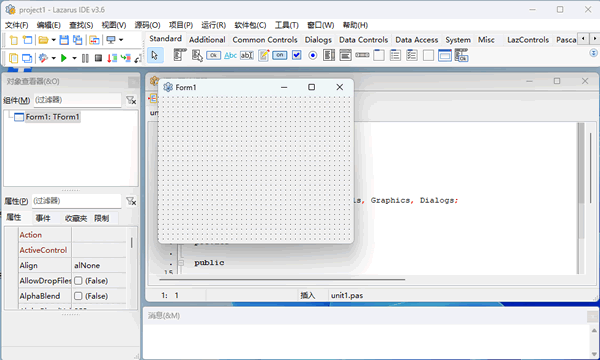Click the build mode gear icon
Viewport: 600px width, 360px height.
[x=43, y=58]
